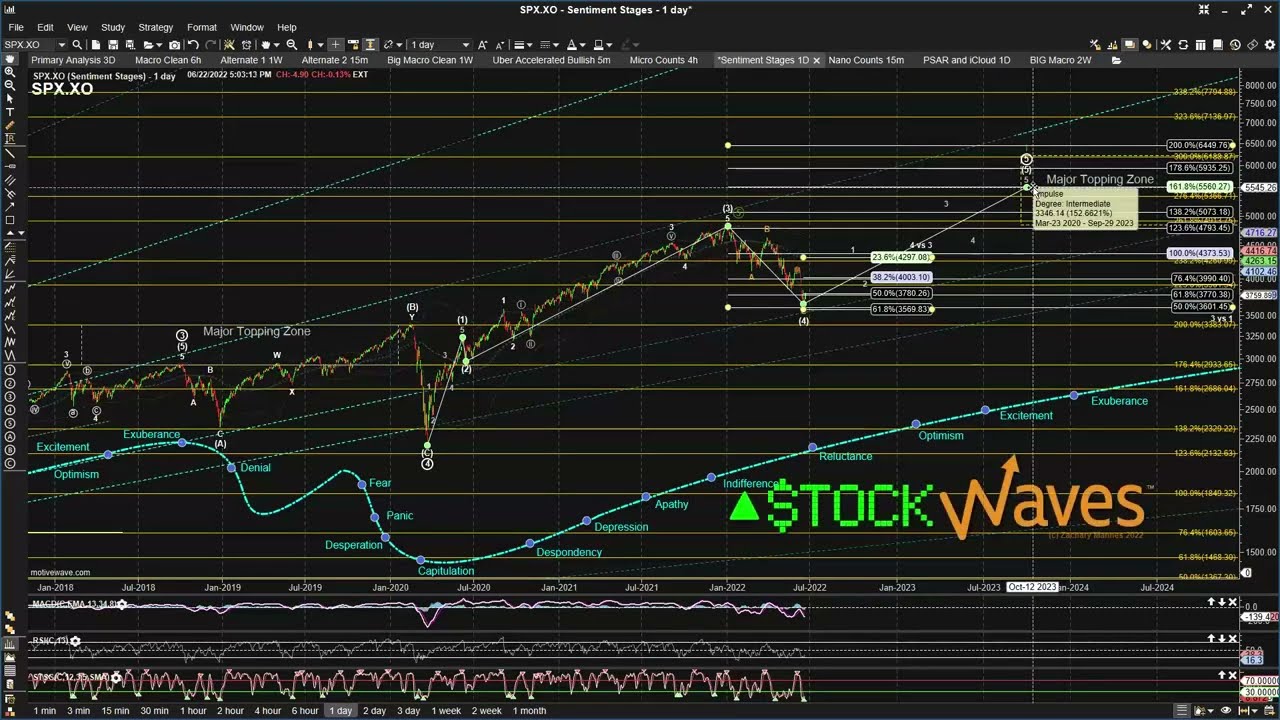Screen dimensions: 1280x720
Task: Select the 3 day timeframe button
Action: pyautogui.click(x=408, y=710)
